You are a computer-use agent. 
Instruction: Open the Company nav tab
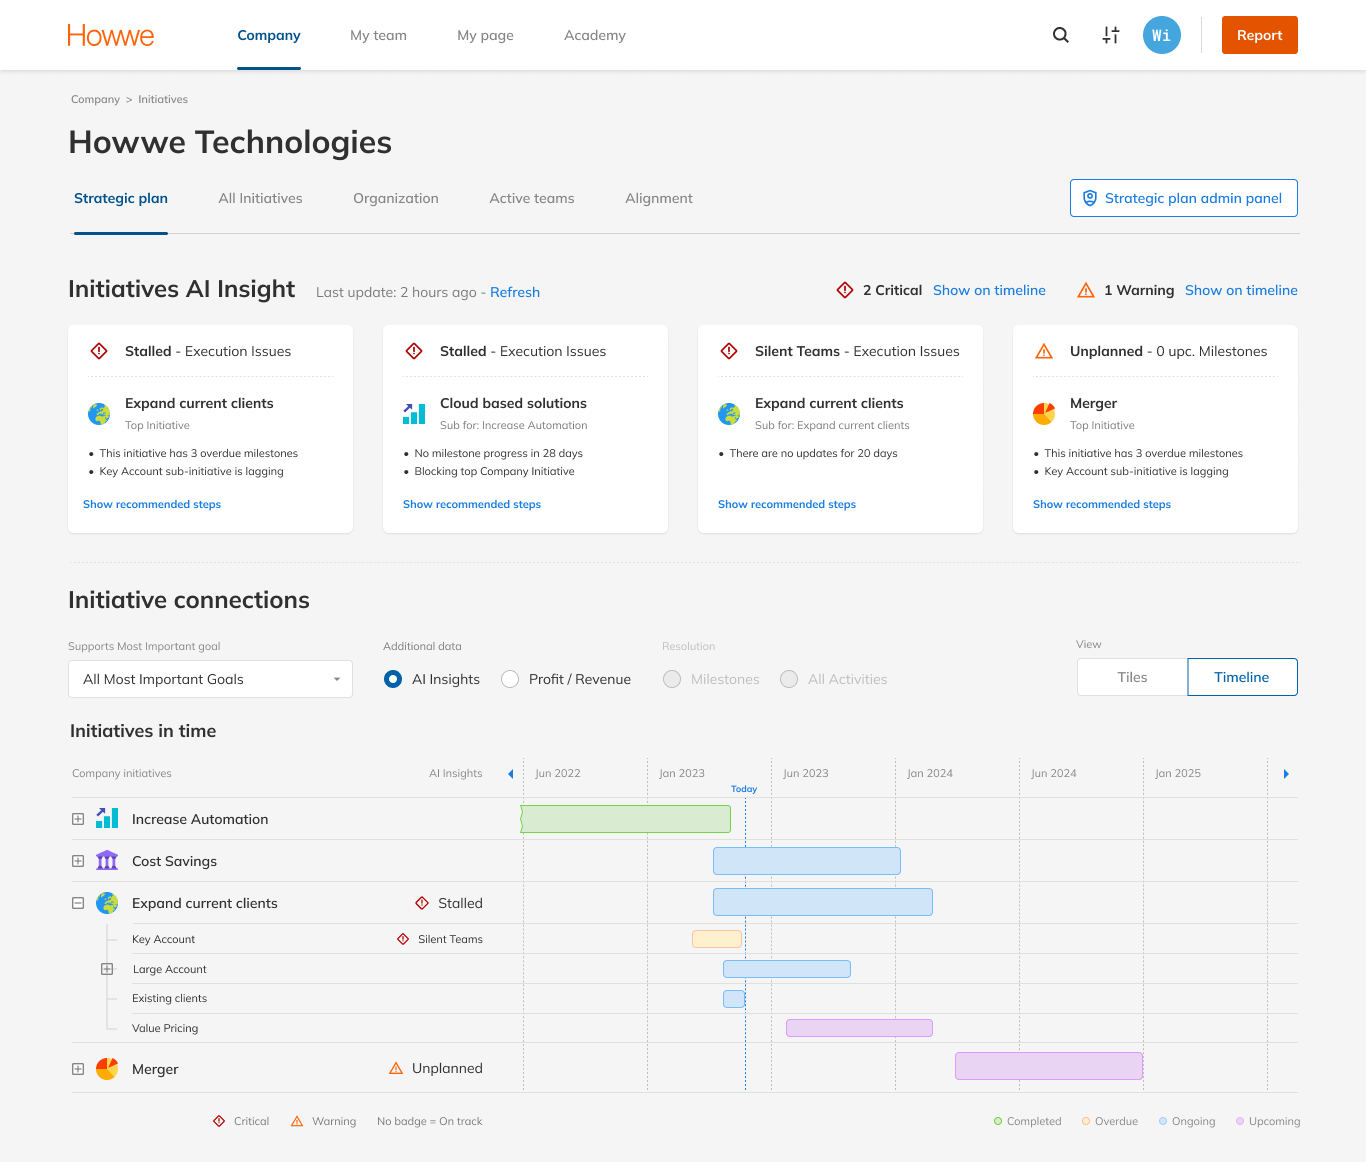tap(269, 35)
